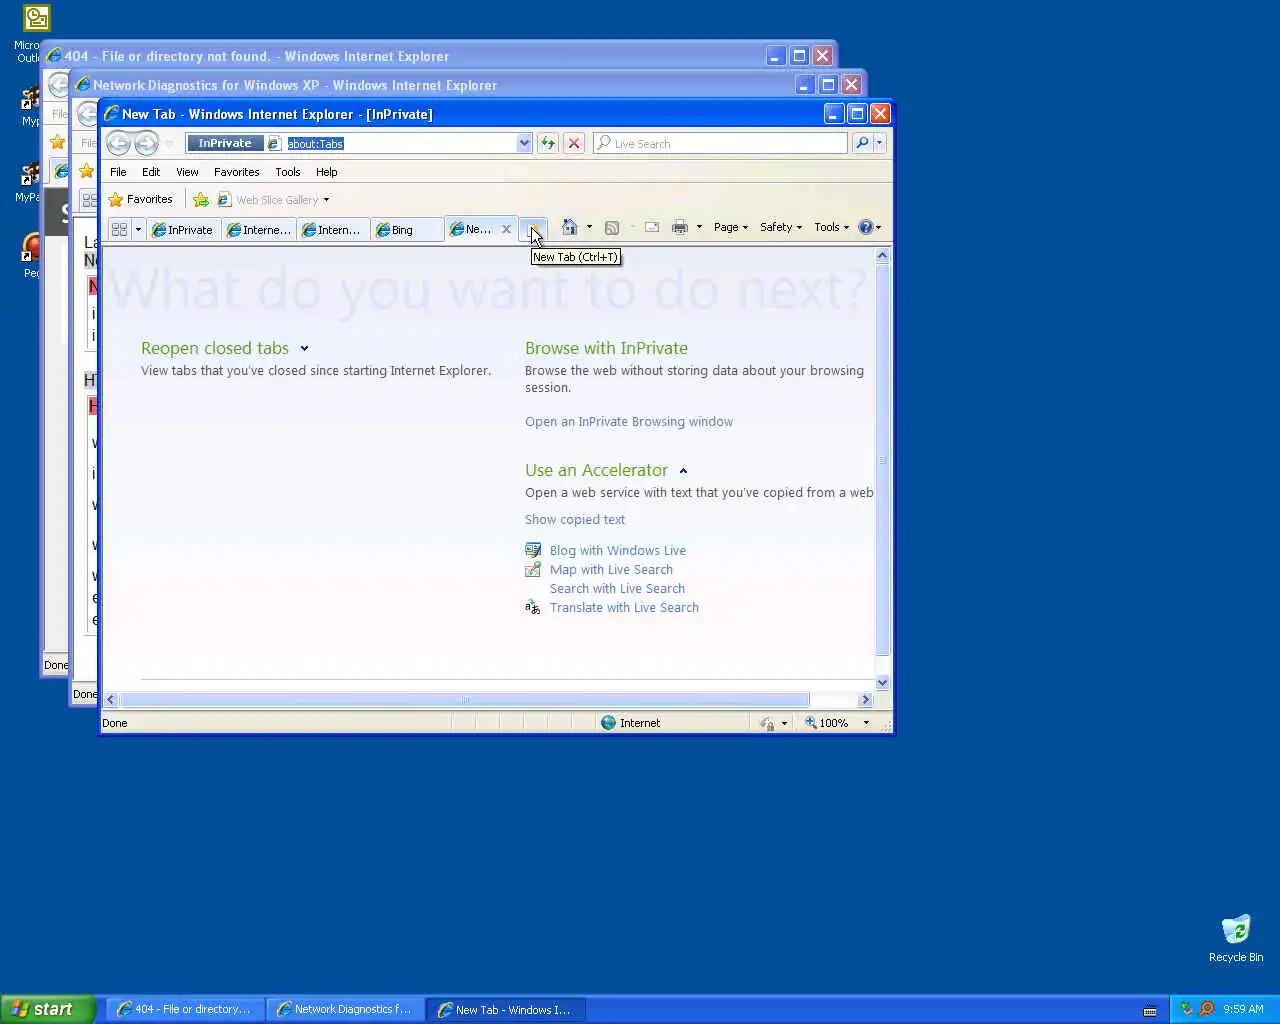1280x1024 pixels.
Task: Click the Web Slice Gallery item
Action: click(x=273, y=199)
